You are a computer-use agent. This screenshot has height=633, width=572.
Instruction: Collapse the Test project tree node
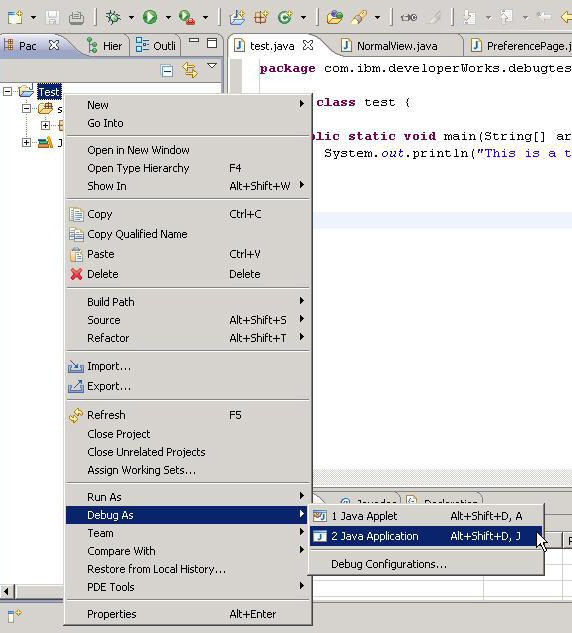pyautogui.click(x=7, y=92)
